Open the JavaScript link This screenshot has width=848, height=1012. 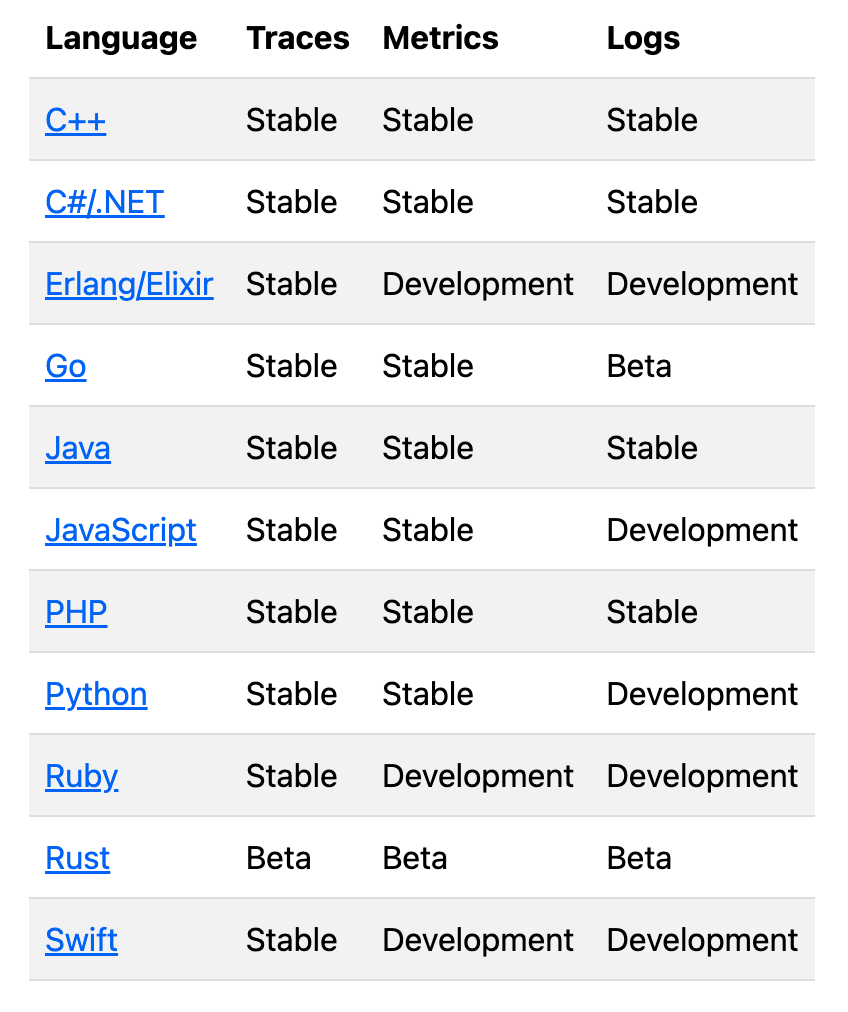pos(121,530)
